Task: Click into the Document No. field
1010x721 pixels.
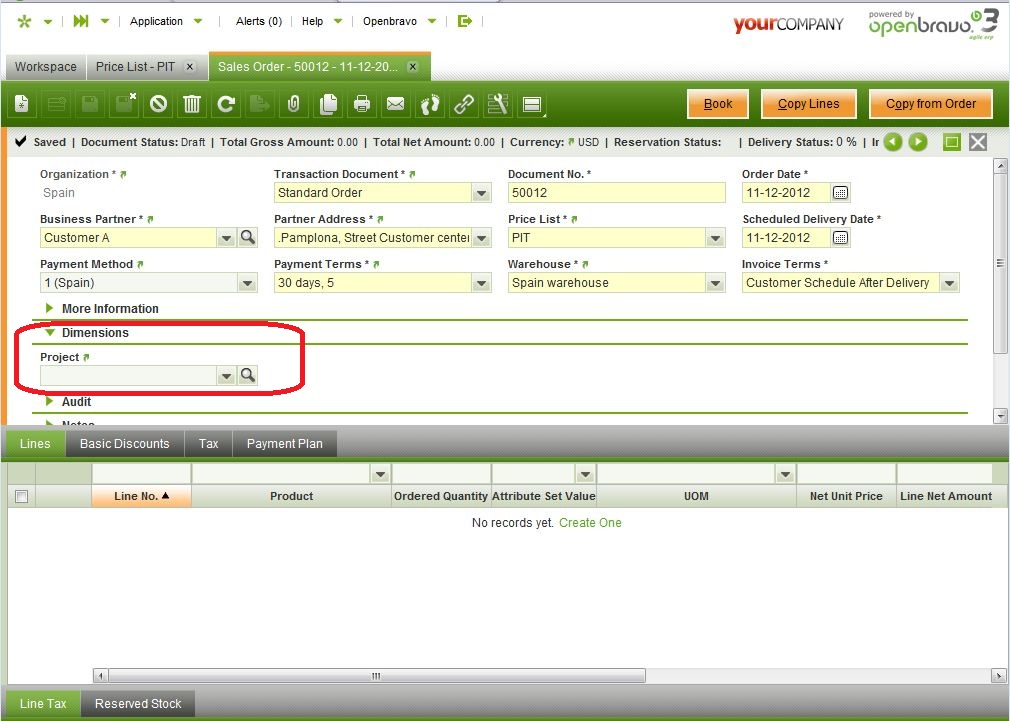Action: click(615, 193)
